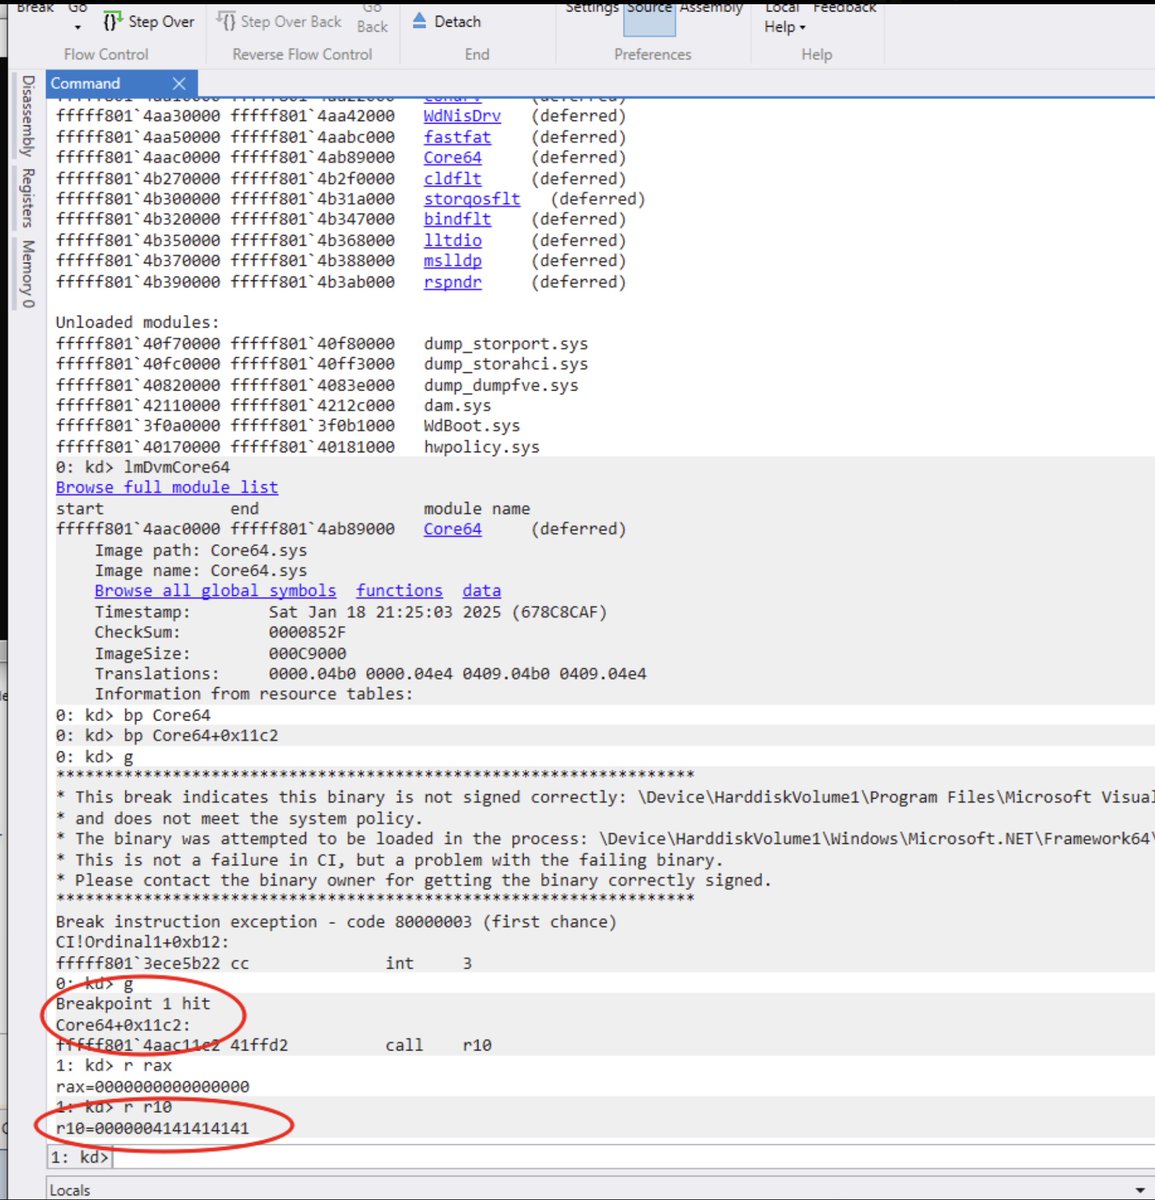Click the rax=0000000000000000 register value
The width and height of the screenshot is (1155, 1200).
[153, 1087]
